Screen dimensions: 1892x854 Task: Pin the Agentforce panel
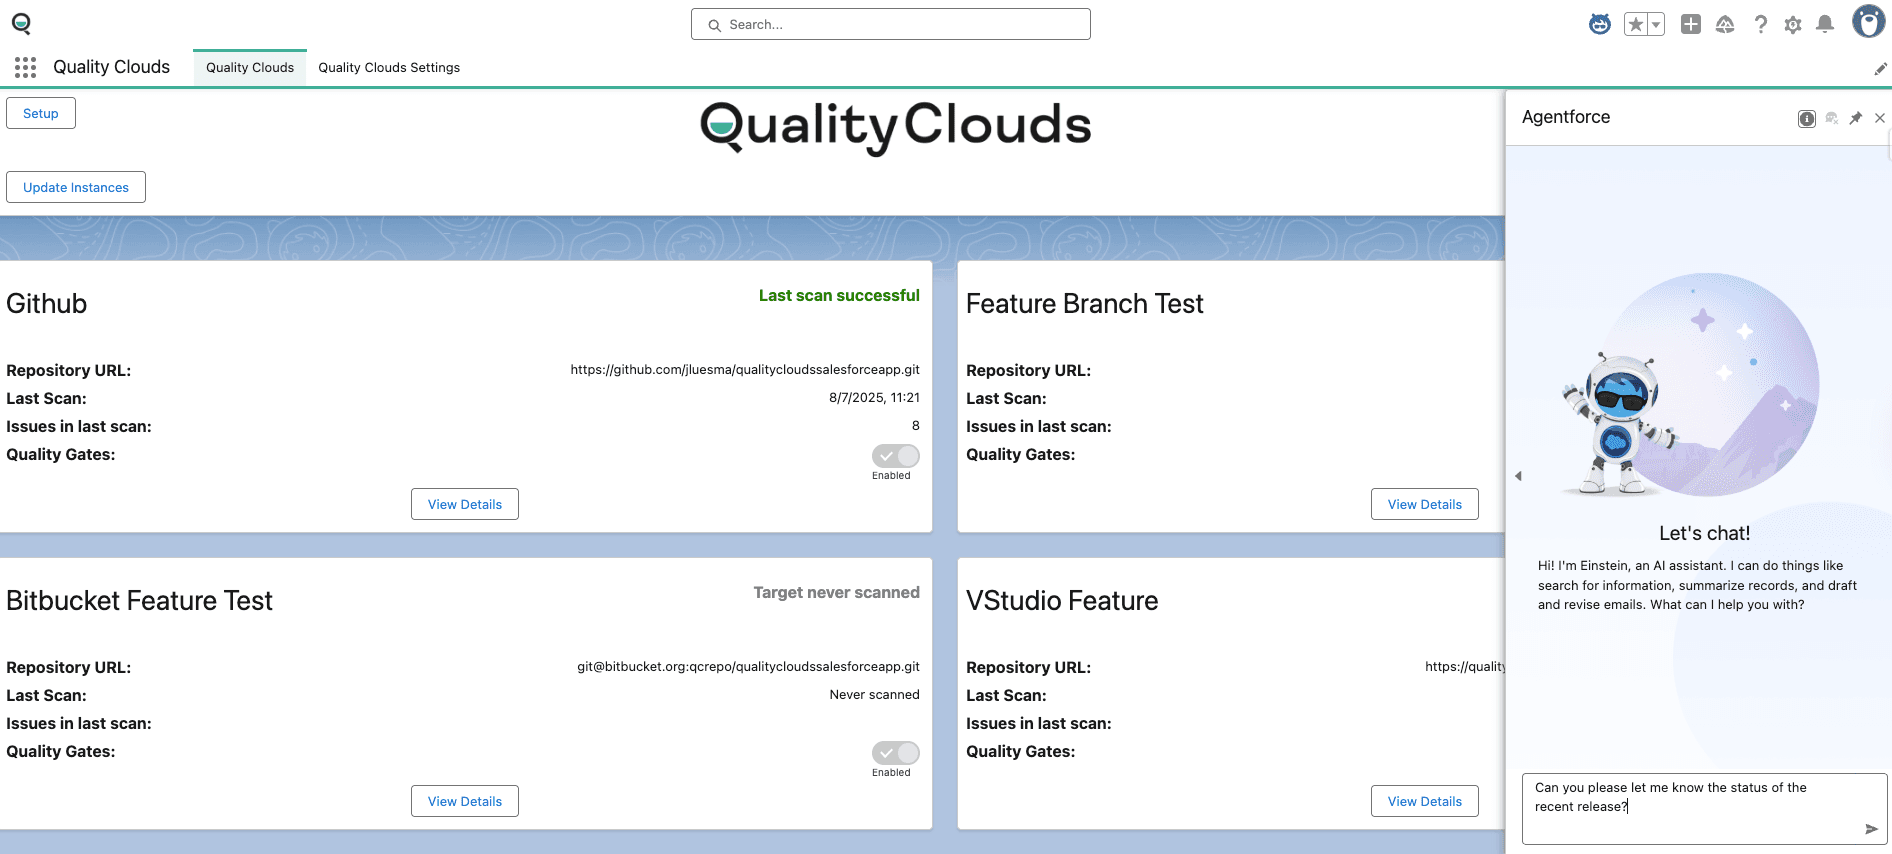click(1856, 118)
